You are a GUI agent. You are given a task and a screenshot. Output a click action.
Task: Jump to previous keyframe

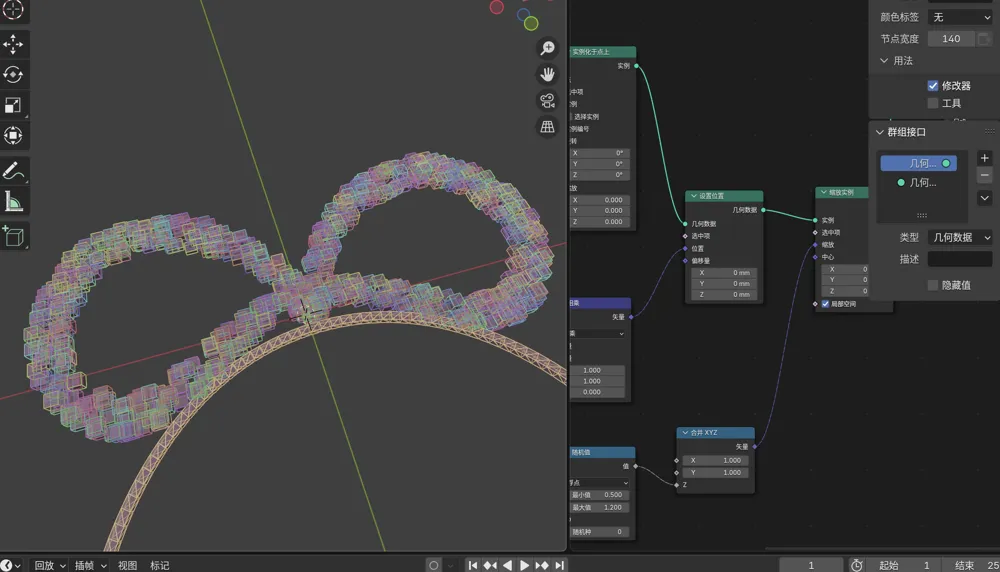[490, 565]
